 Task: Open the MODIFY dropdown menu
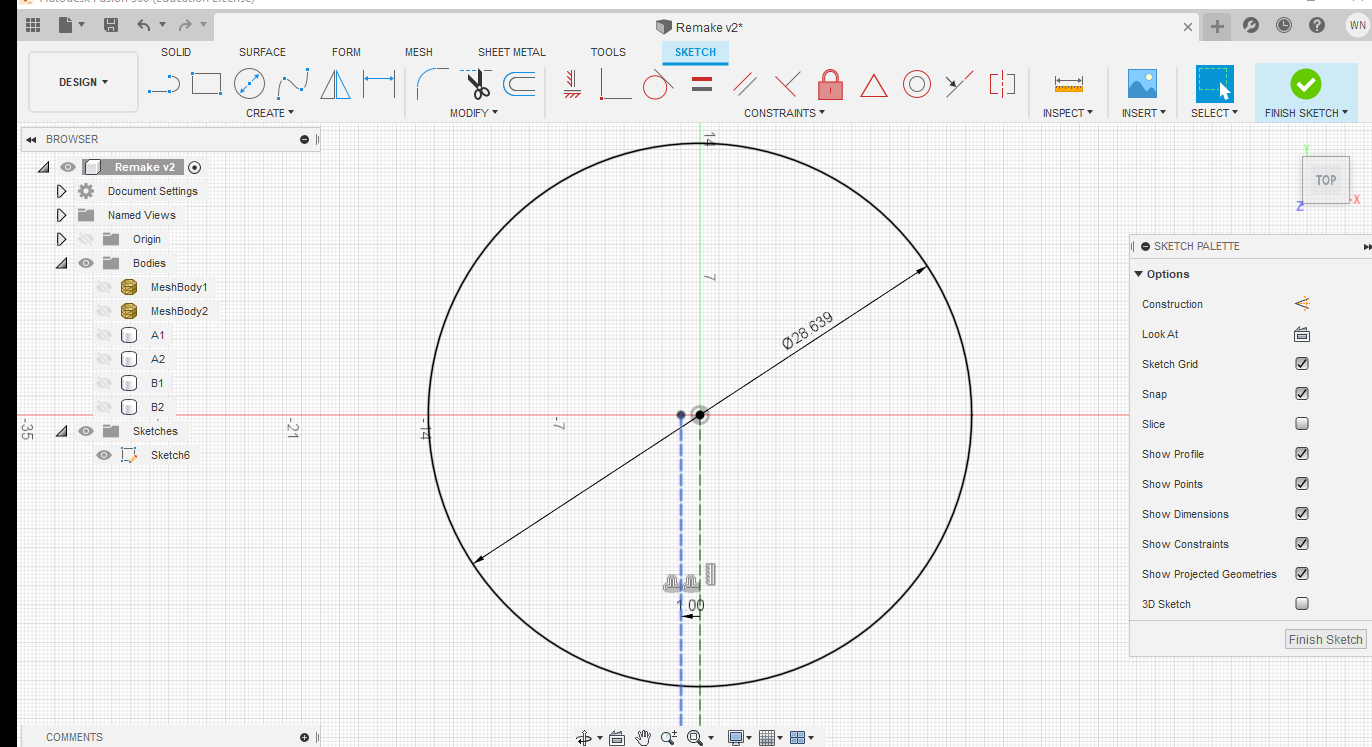click(474, 113)
